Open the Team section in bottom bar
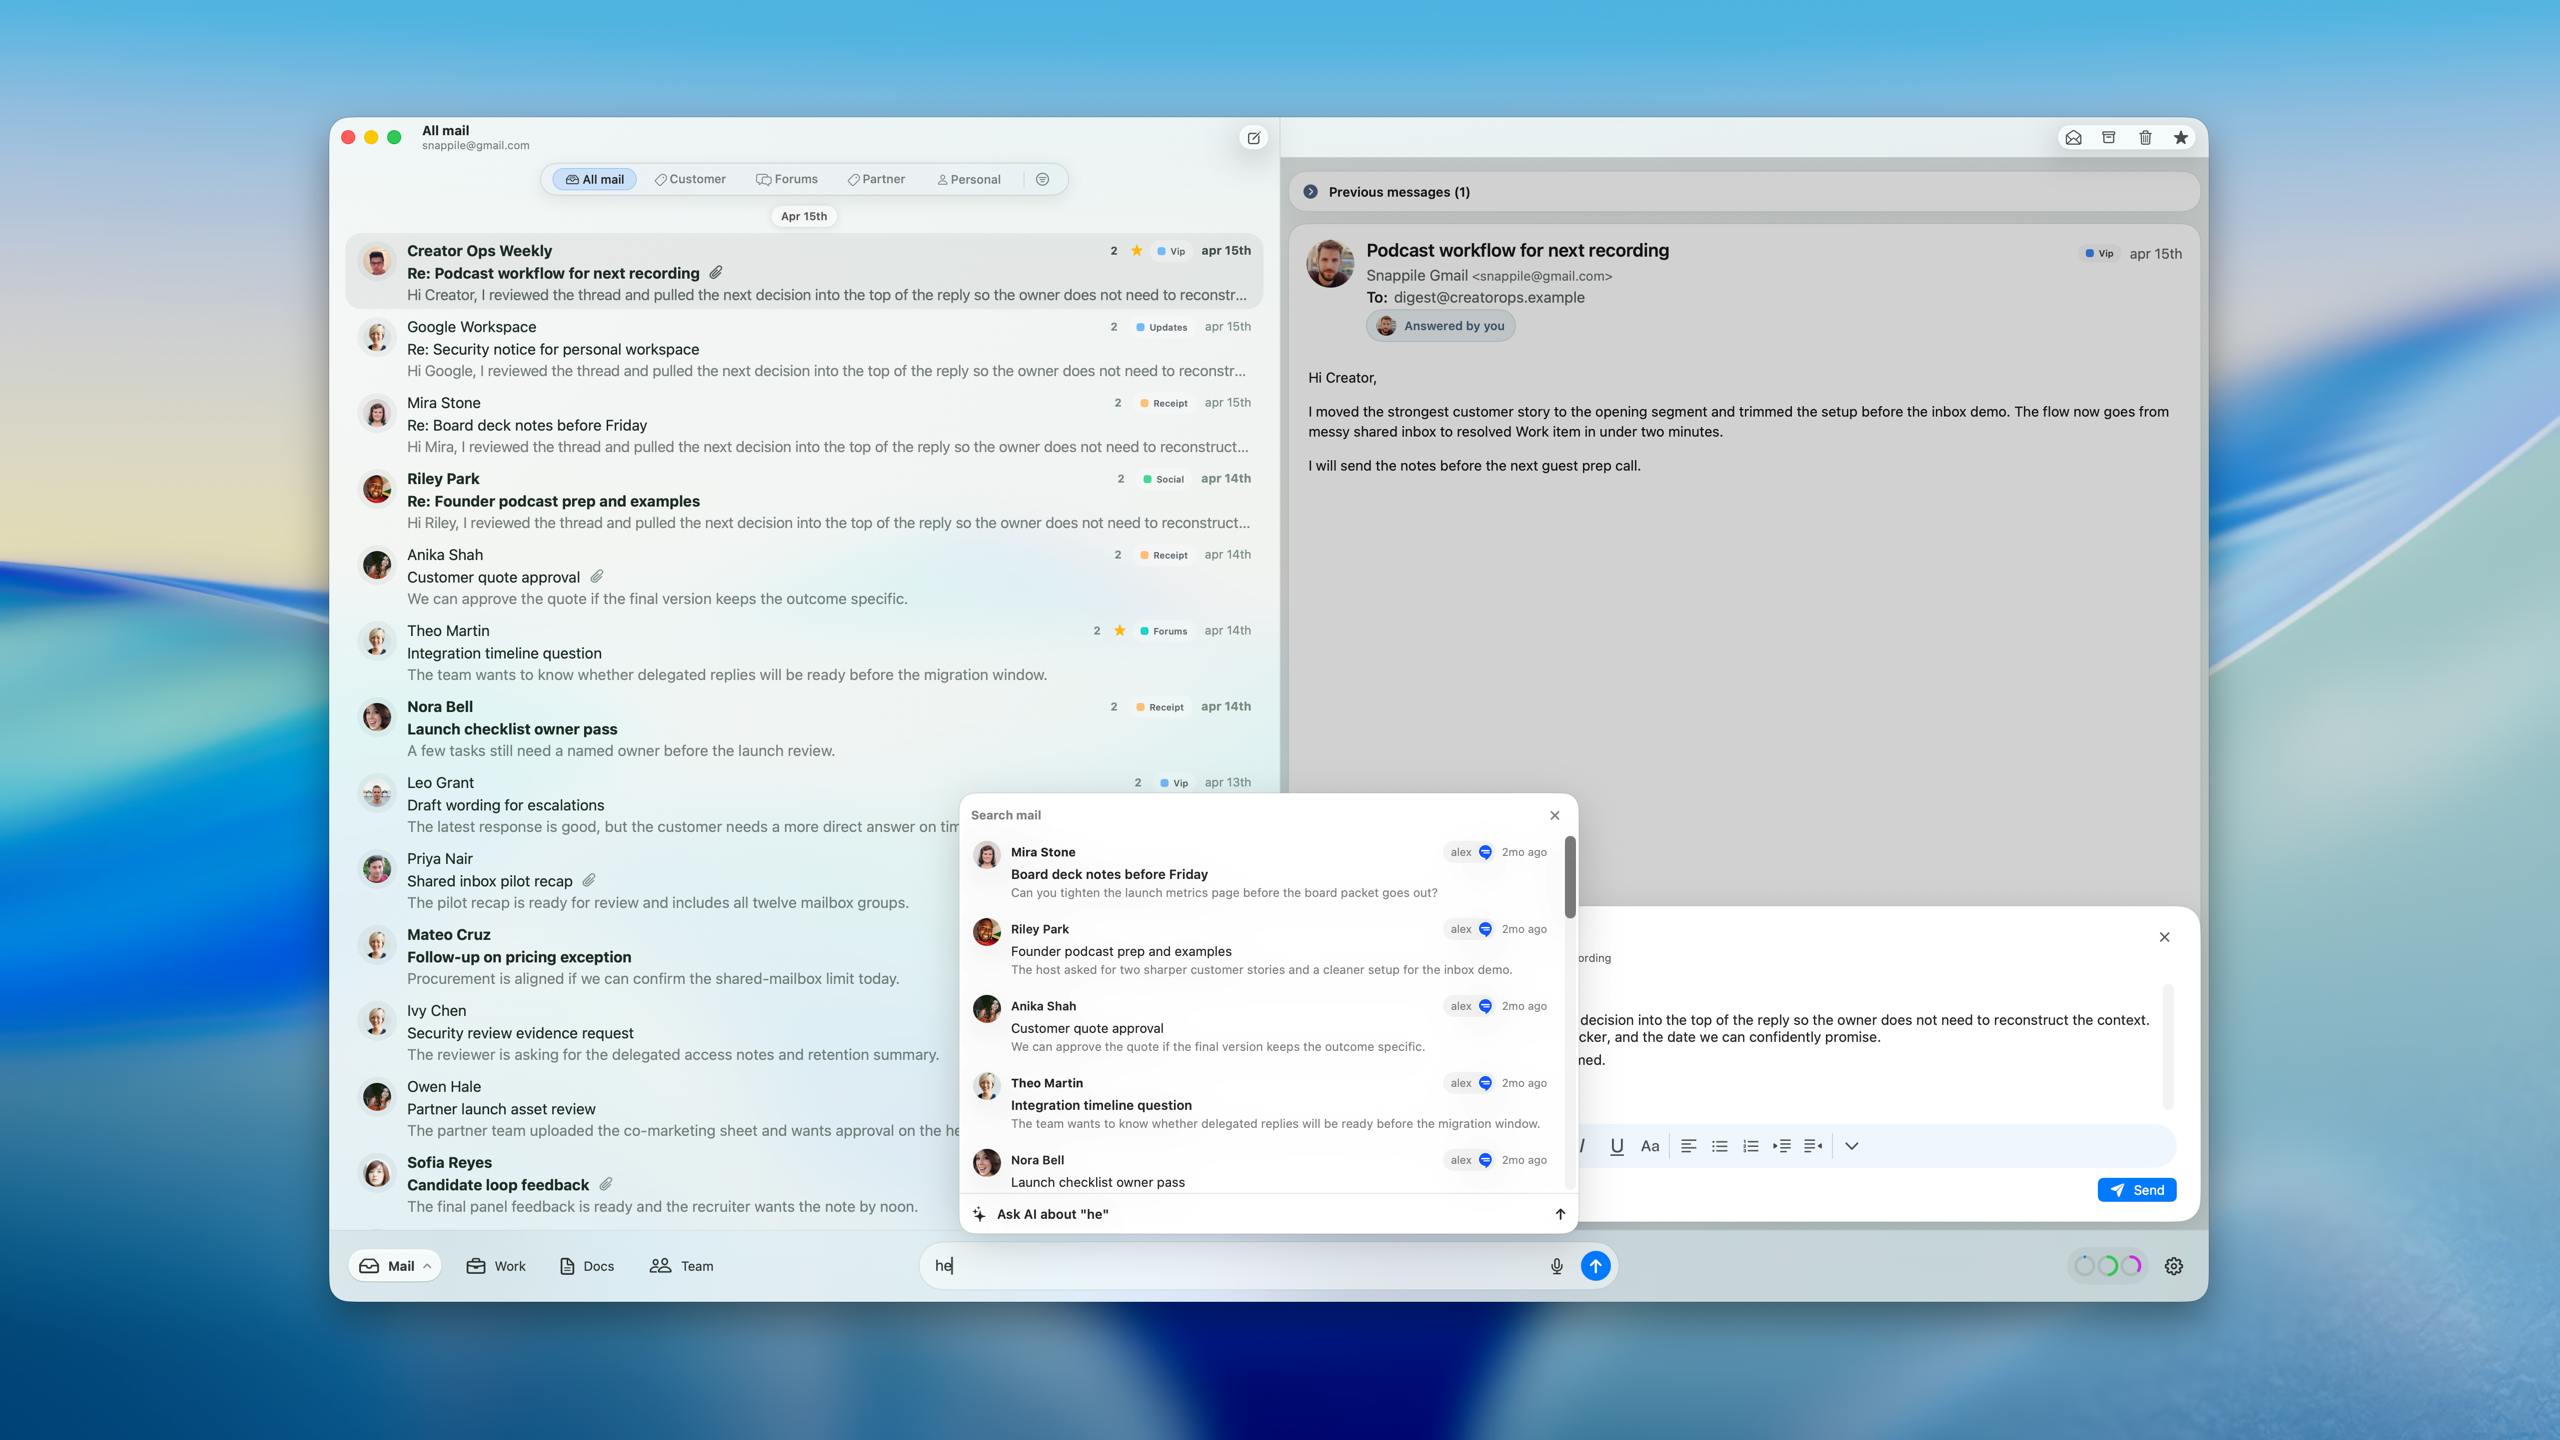Screen dimensions: 2560x1440 (682, 1266)
